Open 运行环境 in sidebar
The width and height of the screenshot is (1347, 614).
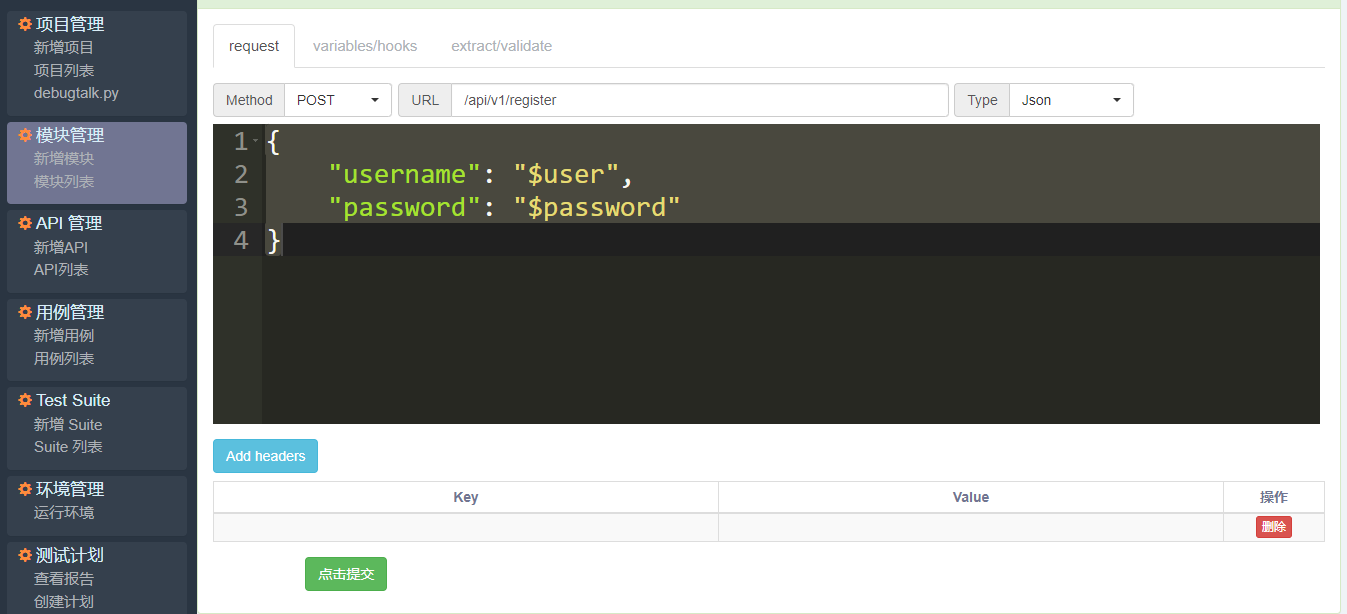click(64, 513)
